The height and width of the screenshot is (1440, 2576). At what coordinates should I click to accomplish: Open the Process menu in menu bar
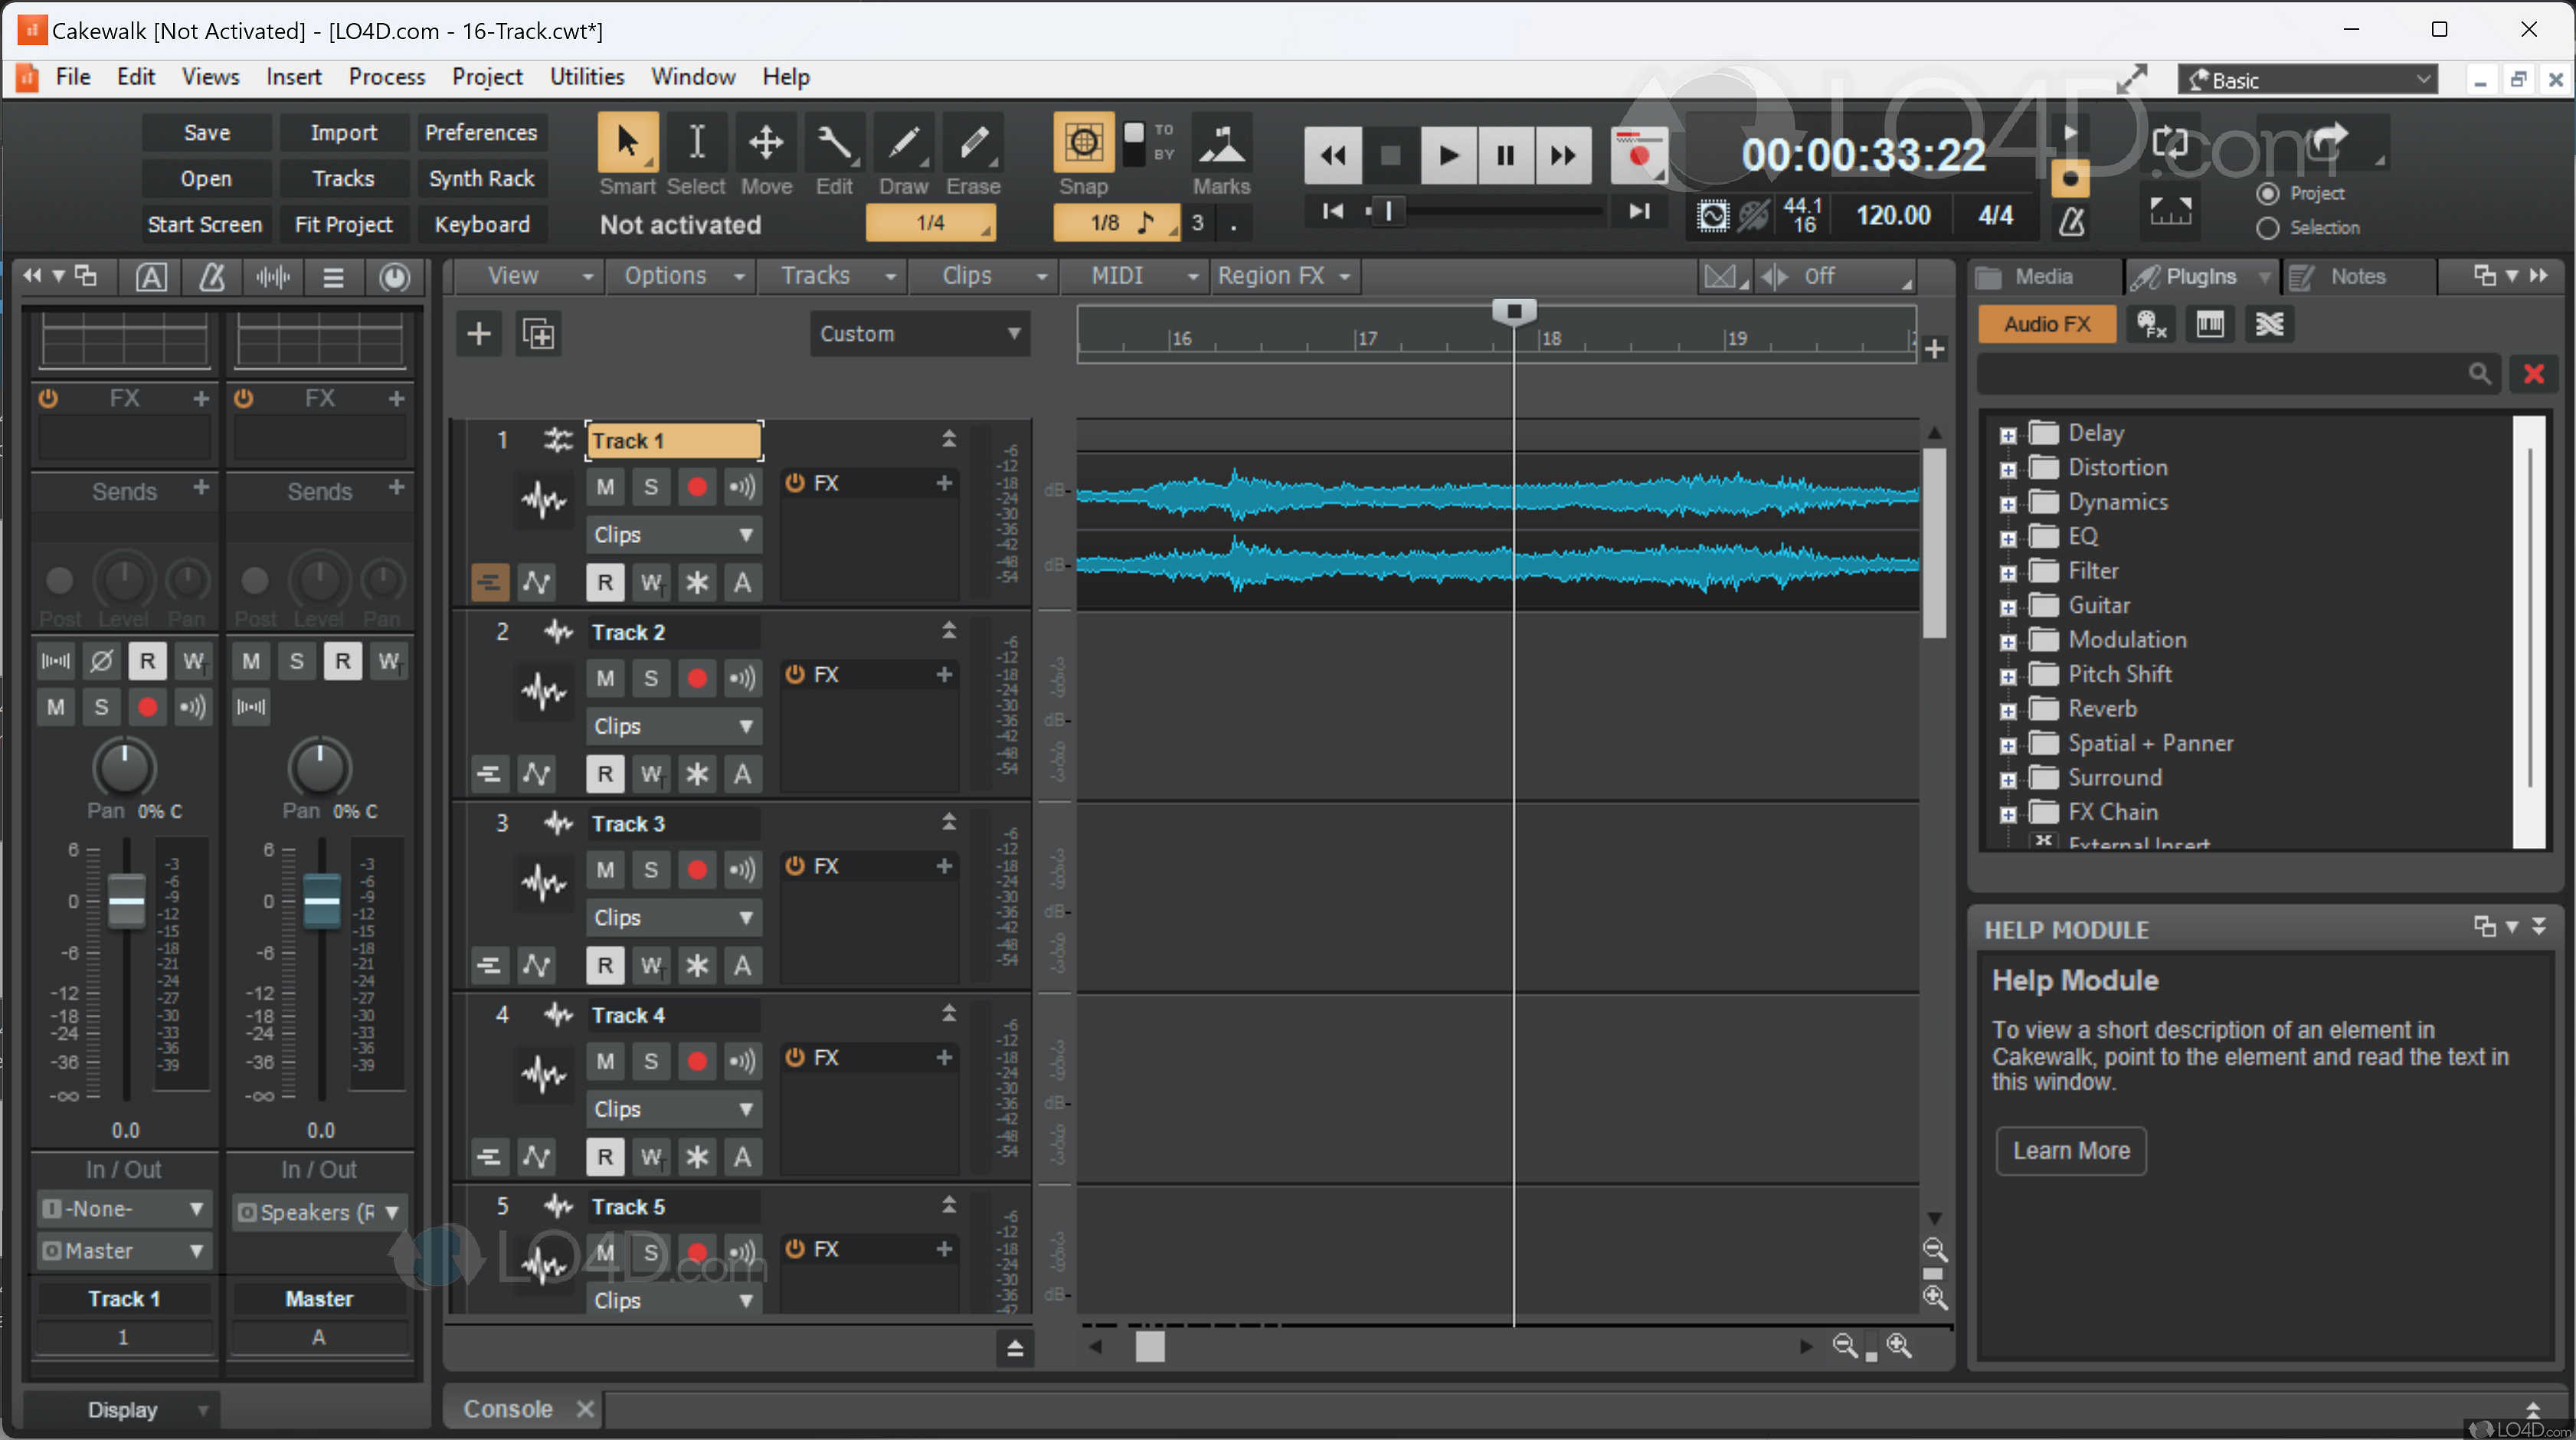point(388,76)
